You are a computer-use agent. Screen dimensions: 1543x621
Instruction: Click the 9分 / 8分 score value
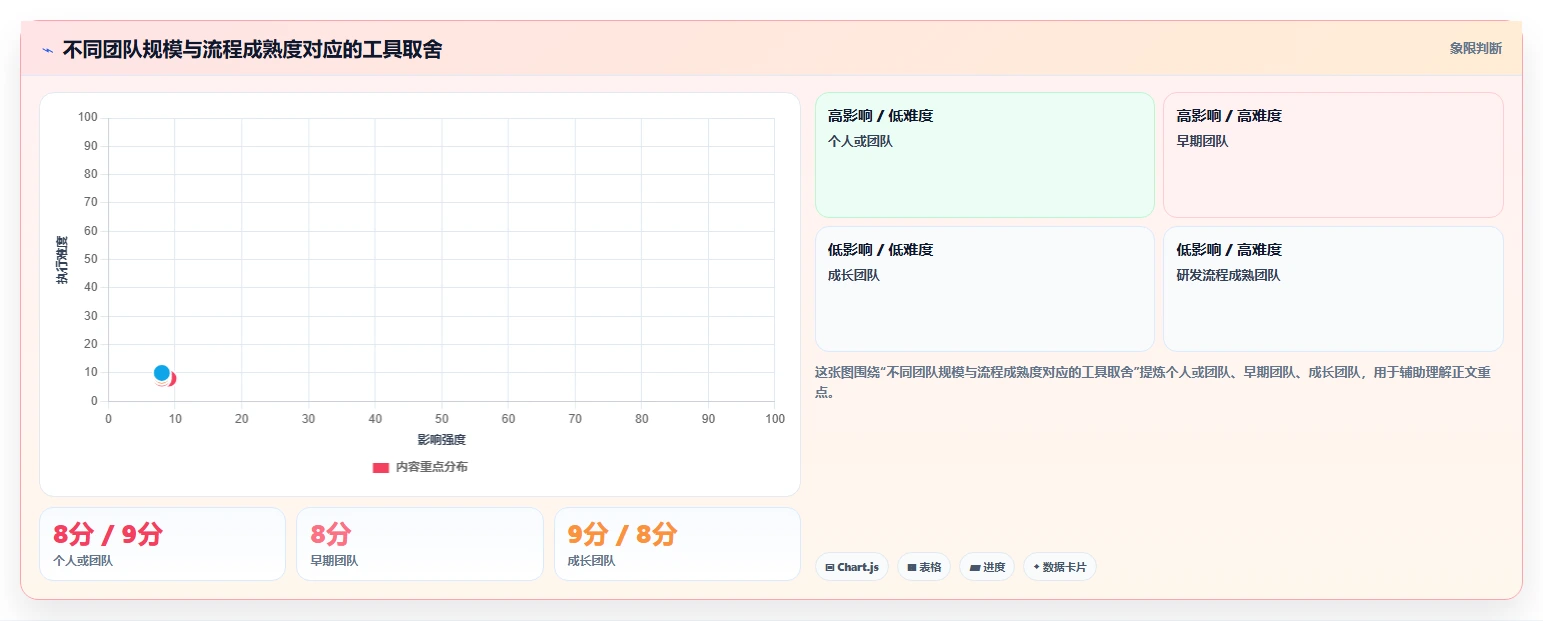(622, 535)
